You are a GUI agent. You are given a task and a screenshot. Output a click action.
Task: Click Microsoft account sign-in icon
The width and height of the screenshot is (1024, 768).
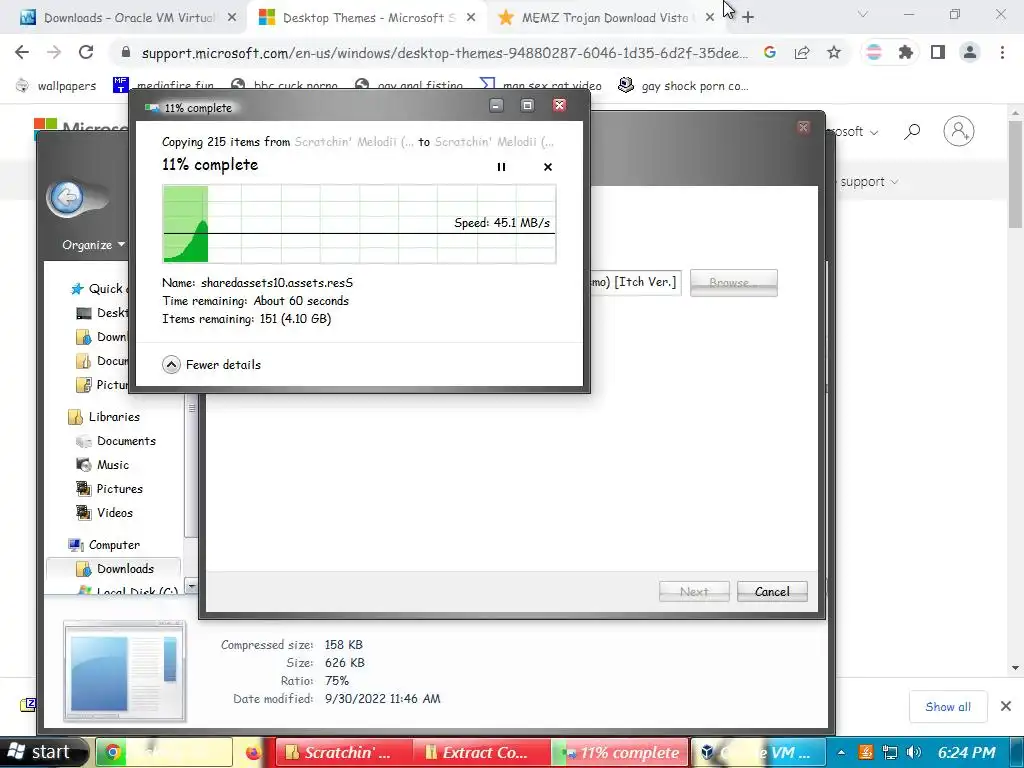pos(959,131)
